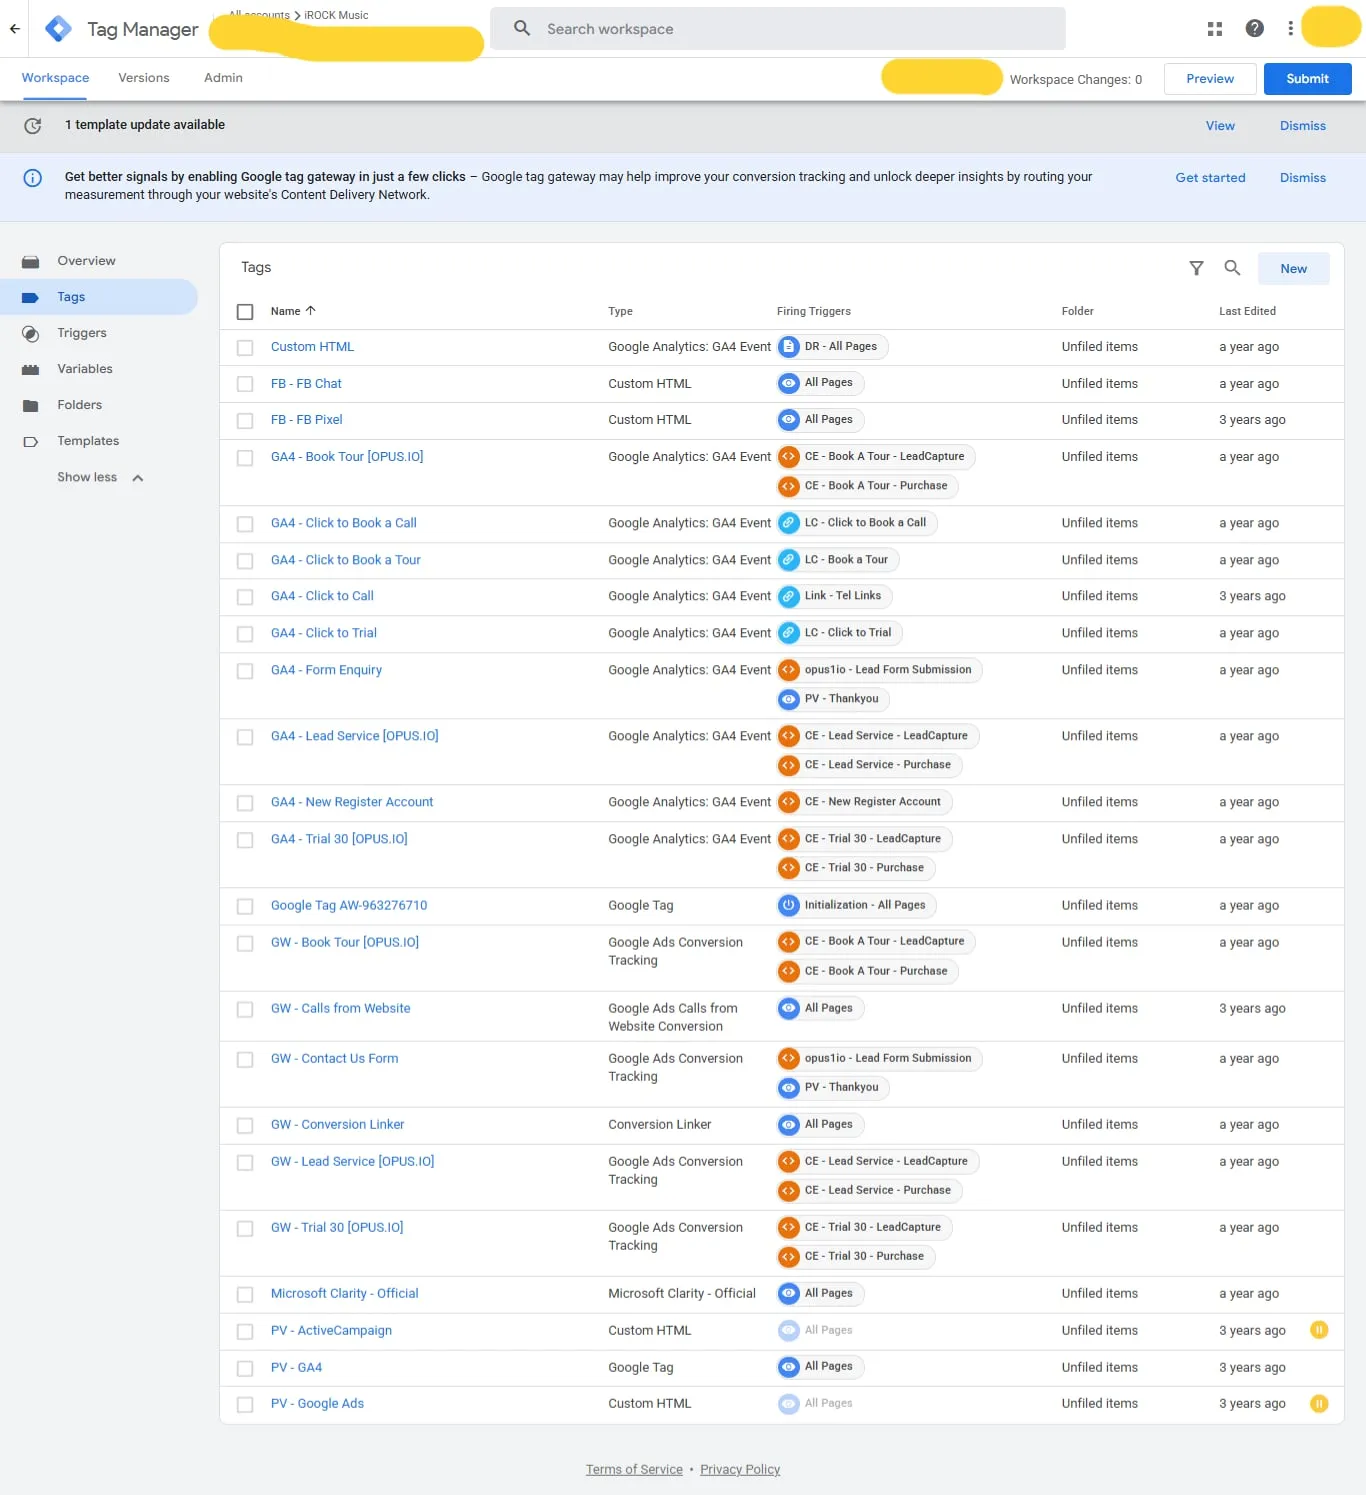Open Triggers in the sidebar
Image resolution: width=1366 pixels, height=1495 pixels.
point(82,333)
